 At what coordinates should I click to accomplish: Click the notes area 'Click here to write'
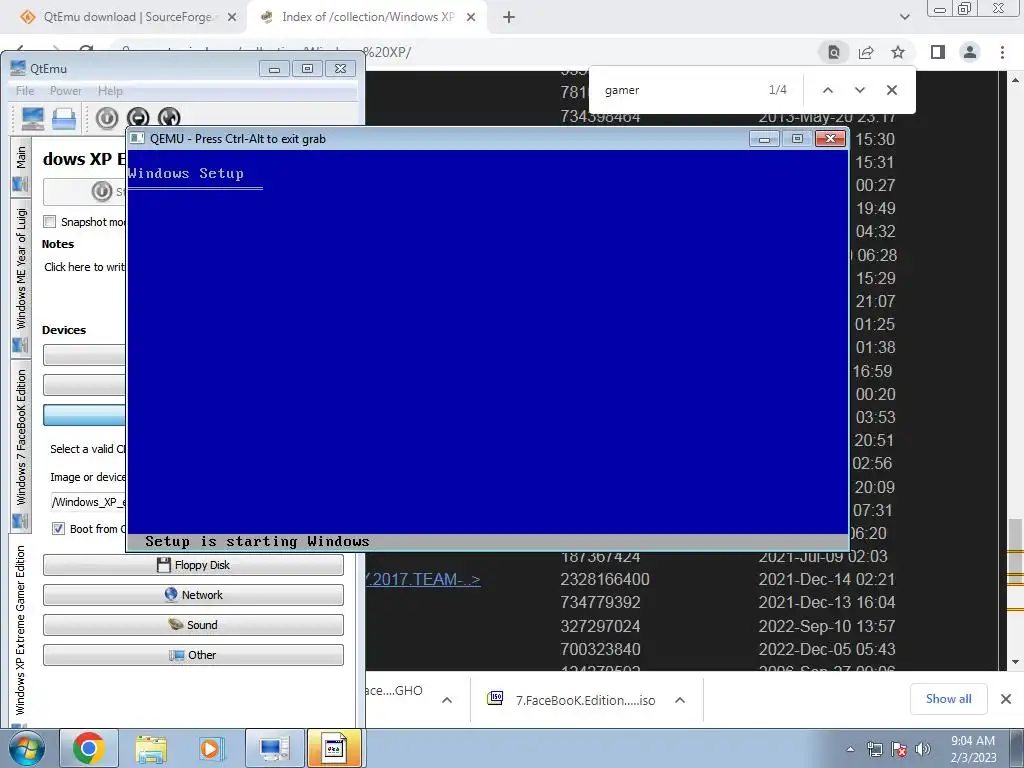point(84,266)
